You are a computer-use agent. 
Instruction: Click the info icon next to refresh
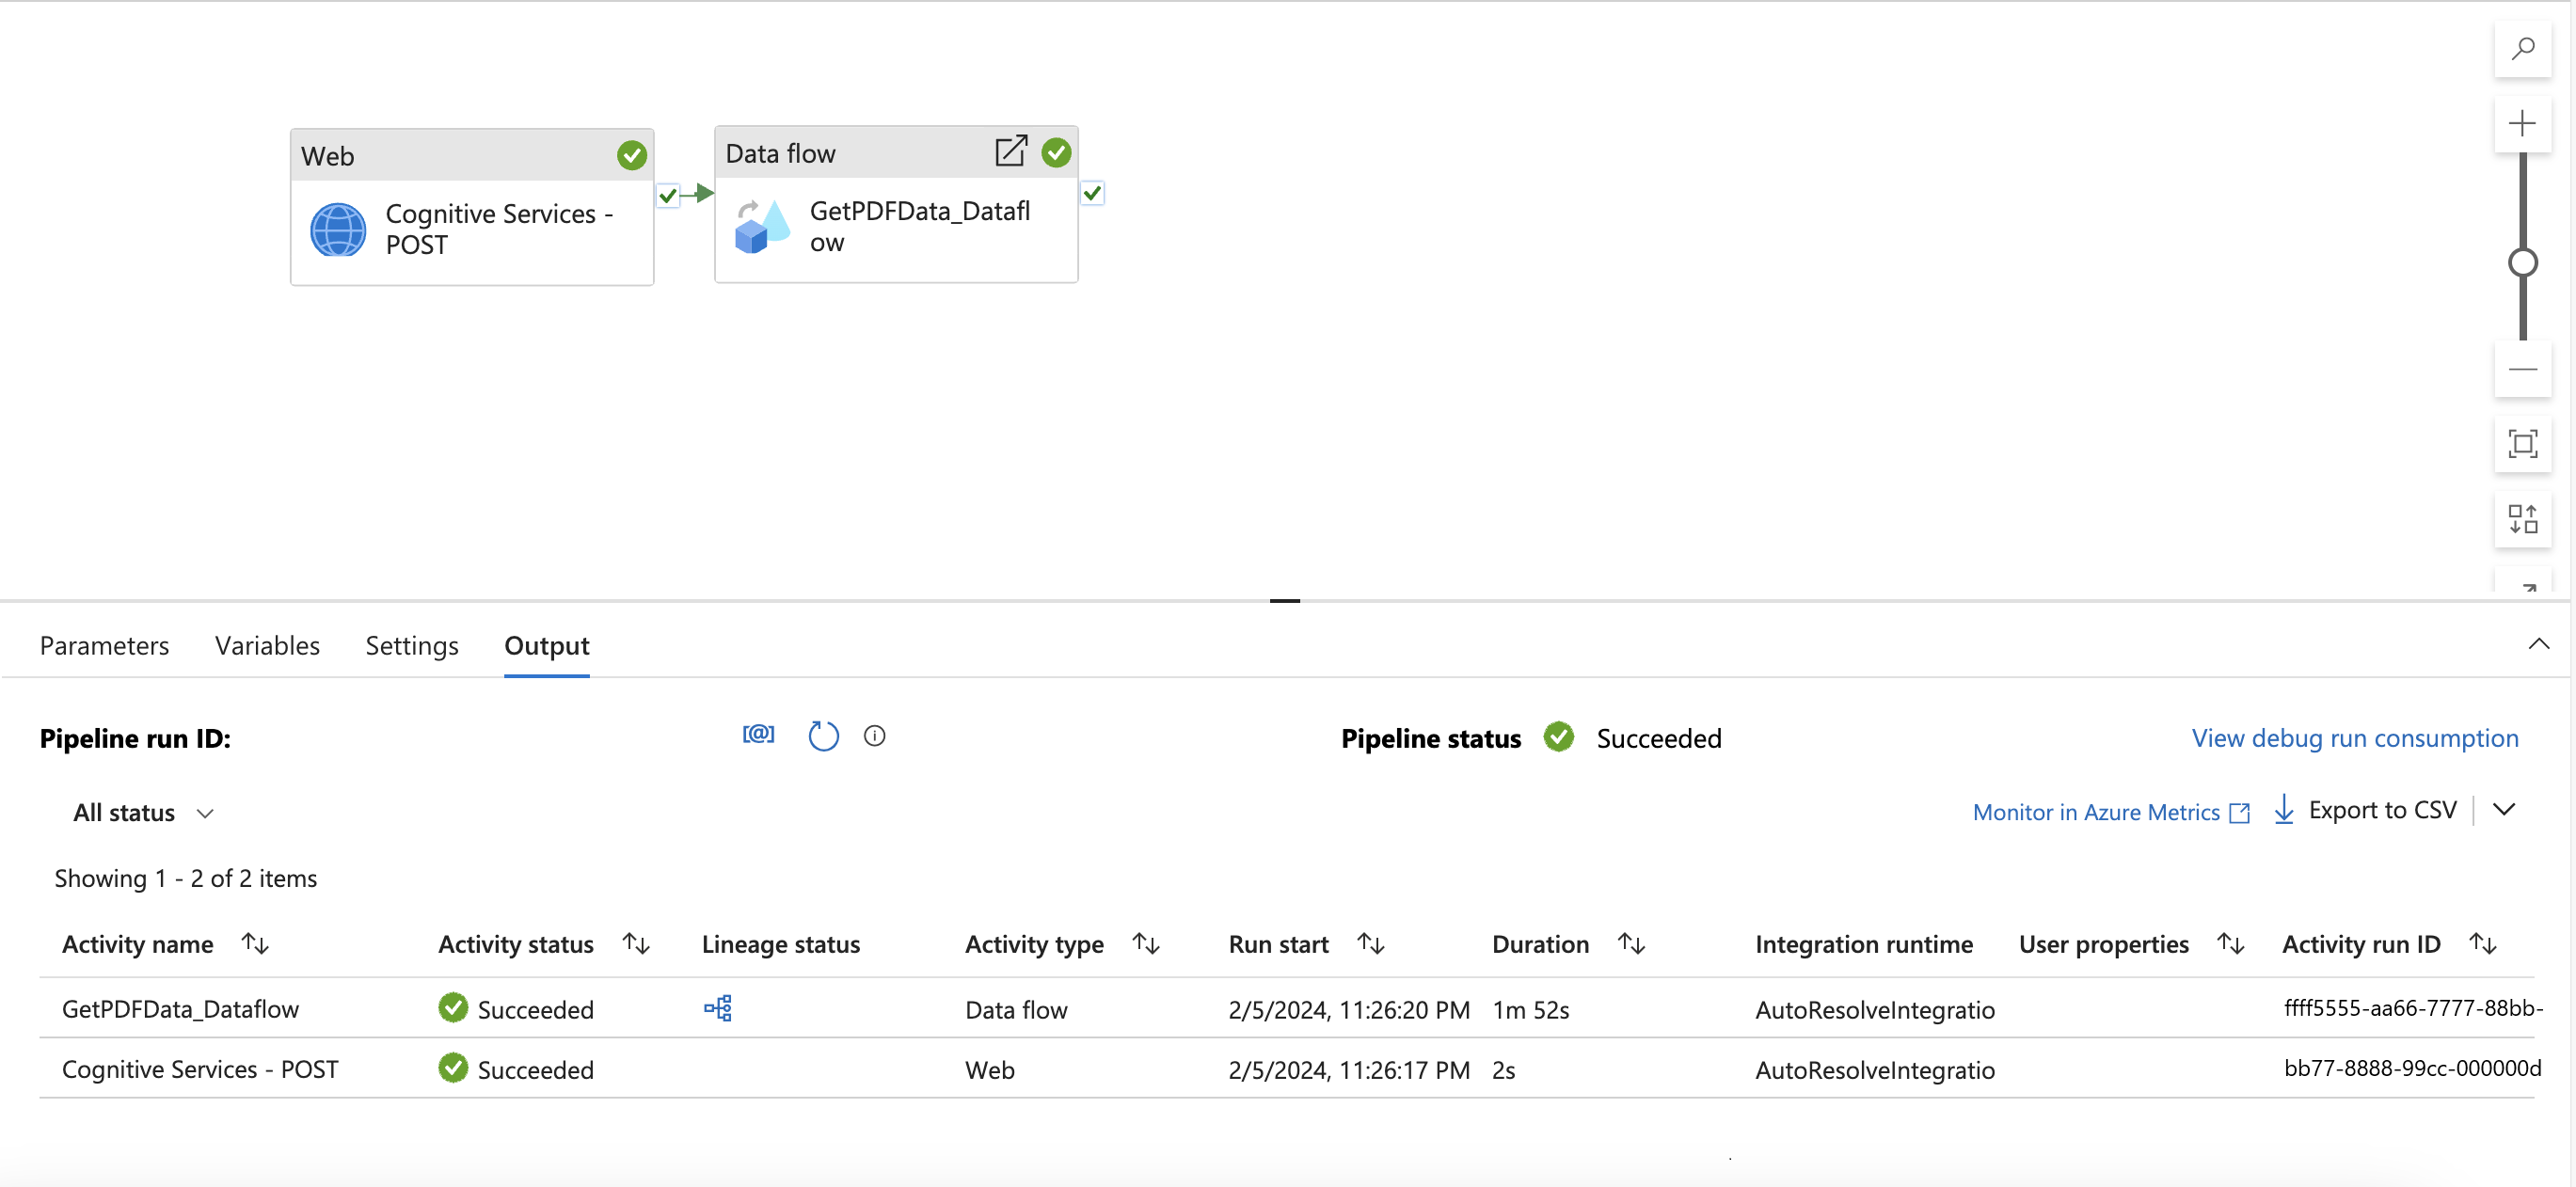point(874,736)
